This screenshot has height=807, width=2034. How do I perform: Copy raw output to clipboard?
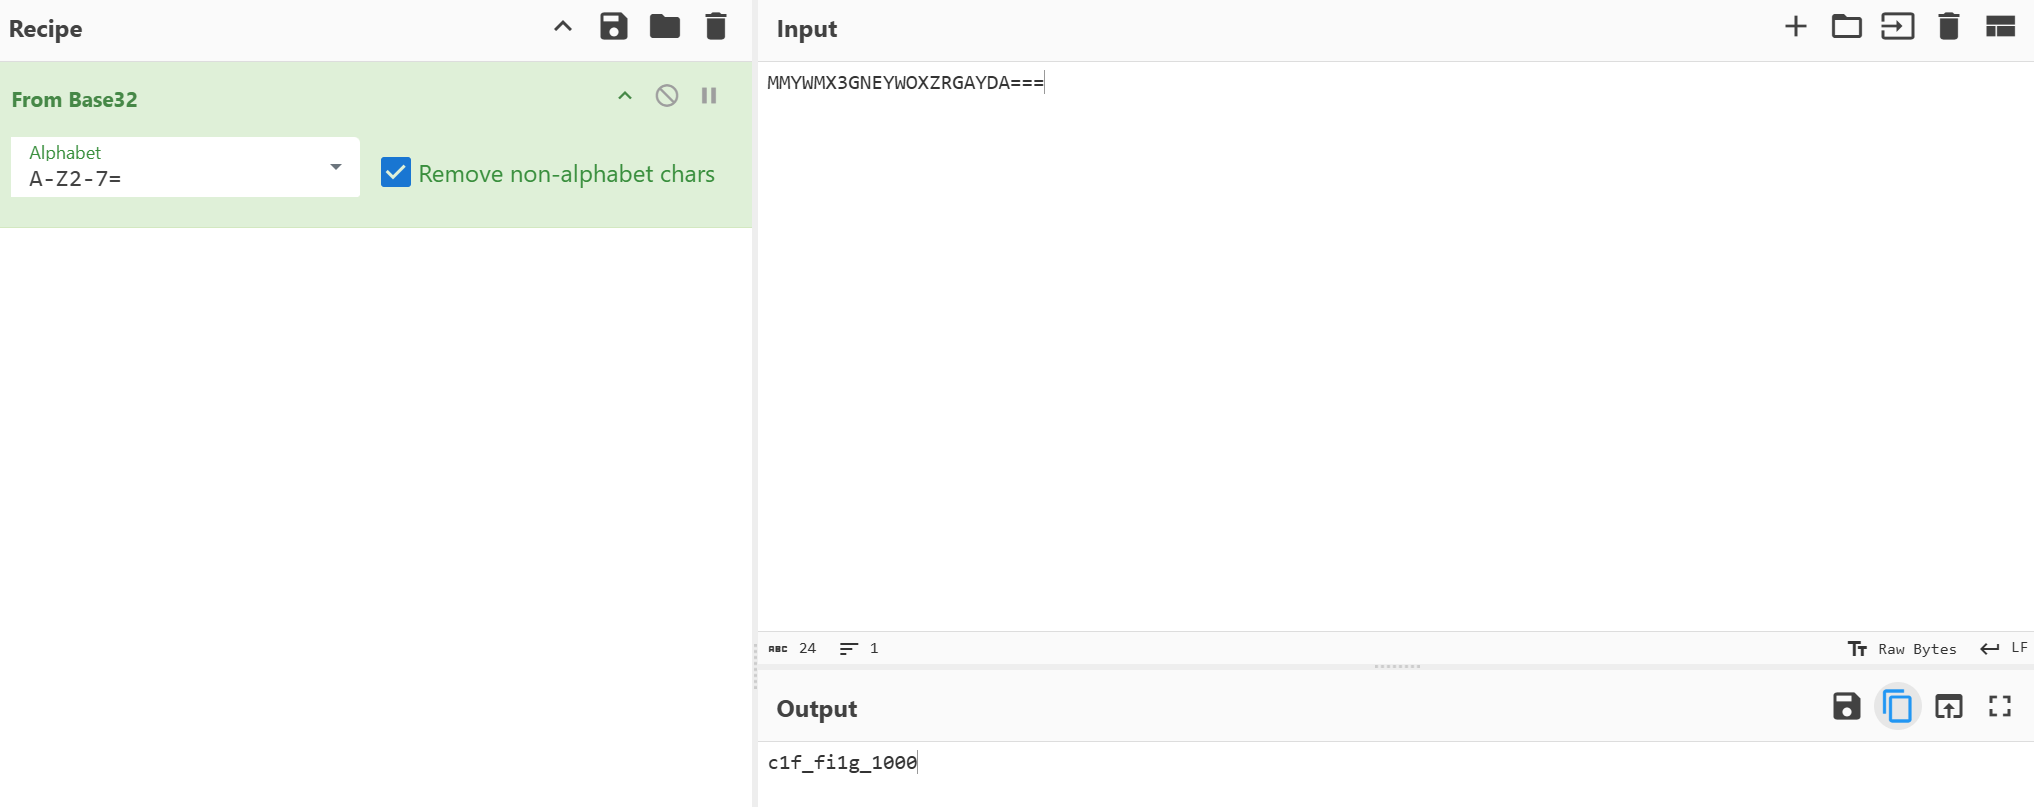[1897, 707]
